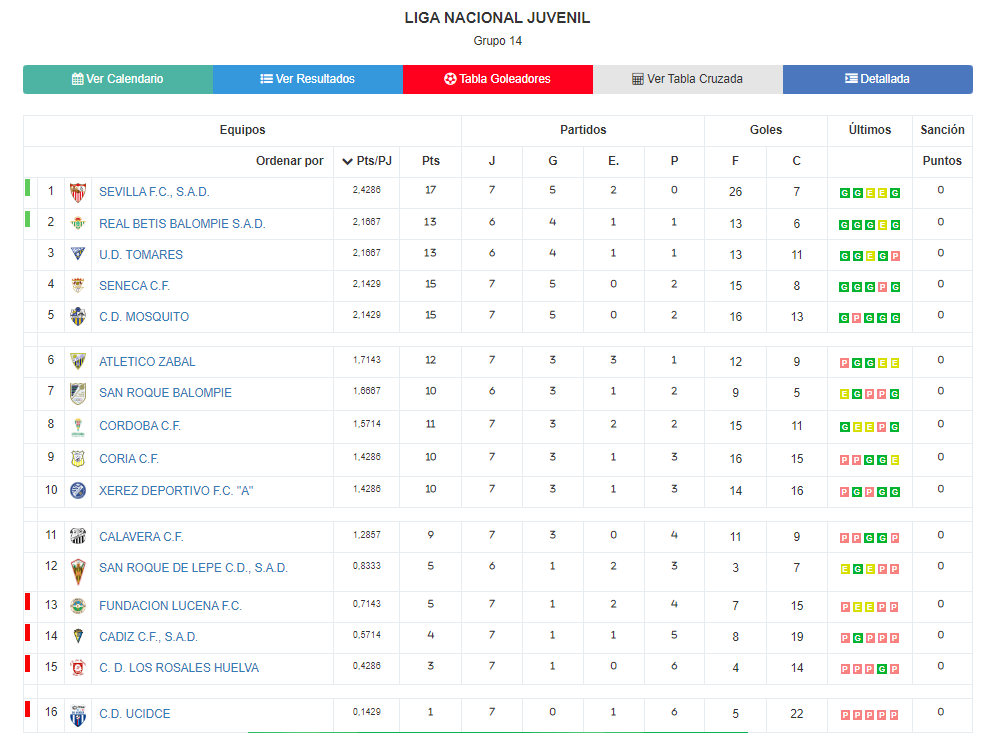Click the U.D. Tomares crest icon
The image size is (997, 733).
(78, 254)
